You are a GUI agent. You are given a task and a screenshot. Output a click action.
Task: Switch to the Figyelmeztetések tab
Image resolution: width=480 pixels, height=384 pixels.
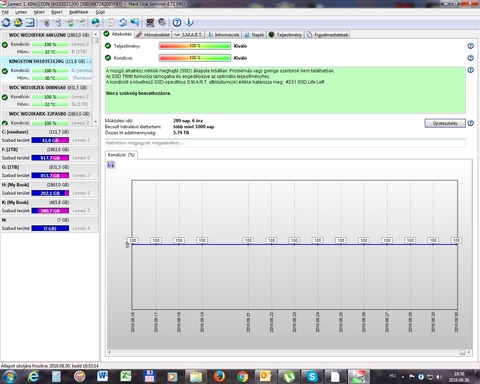[327, 35]
